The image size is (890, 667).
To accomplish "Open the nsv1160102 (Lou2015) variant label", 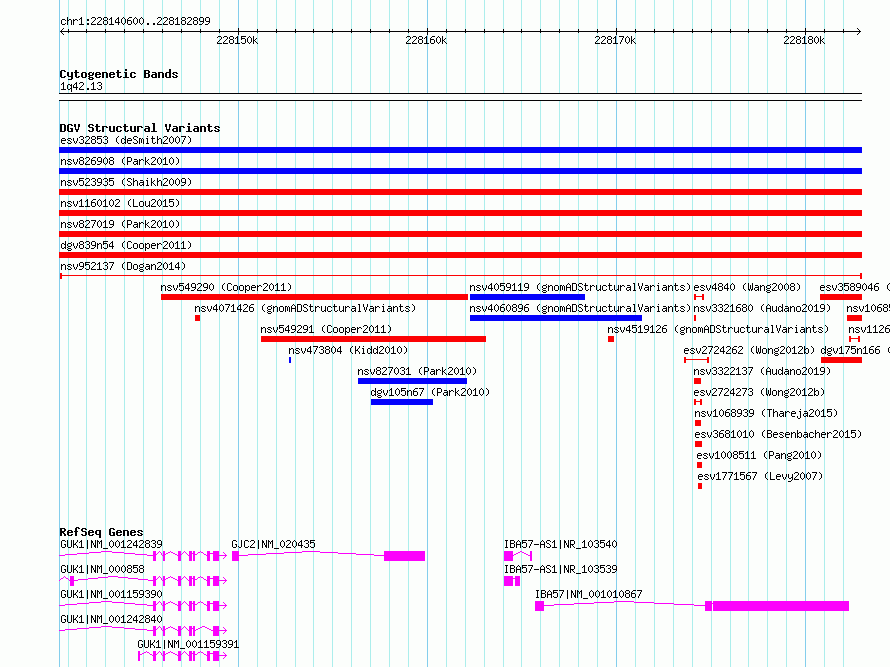I will pyautogui.click(x=120, y=203).
